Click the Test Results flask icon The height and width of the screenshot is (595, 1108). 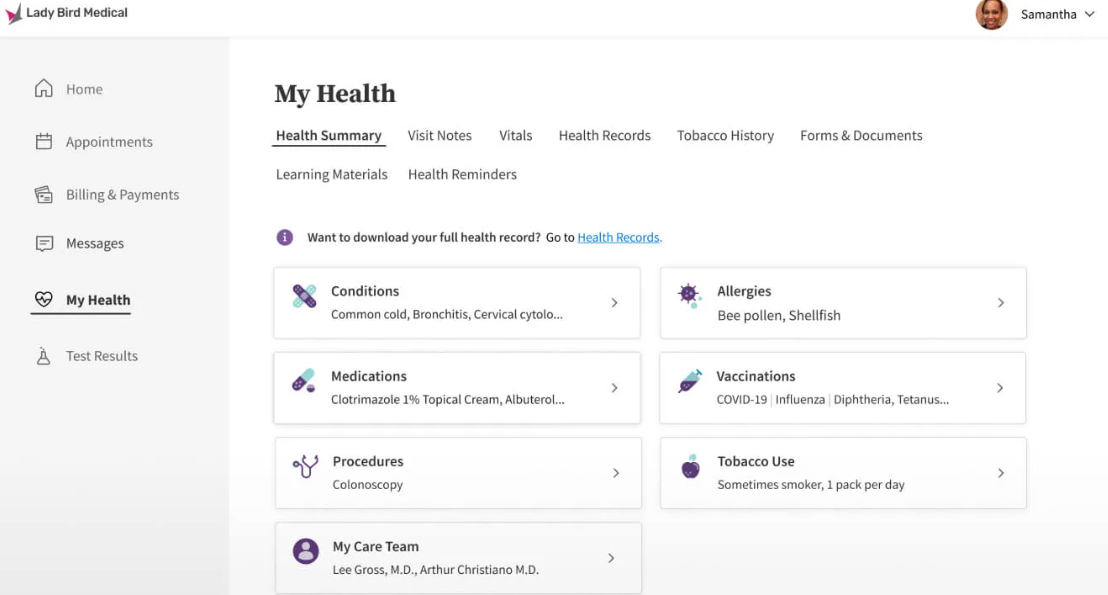click(x=44, y=356)
